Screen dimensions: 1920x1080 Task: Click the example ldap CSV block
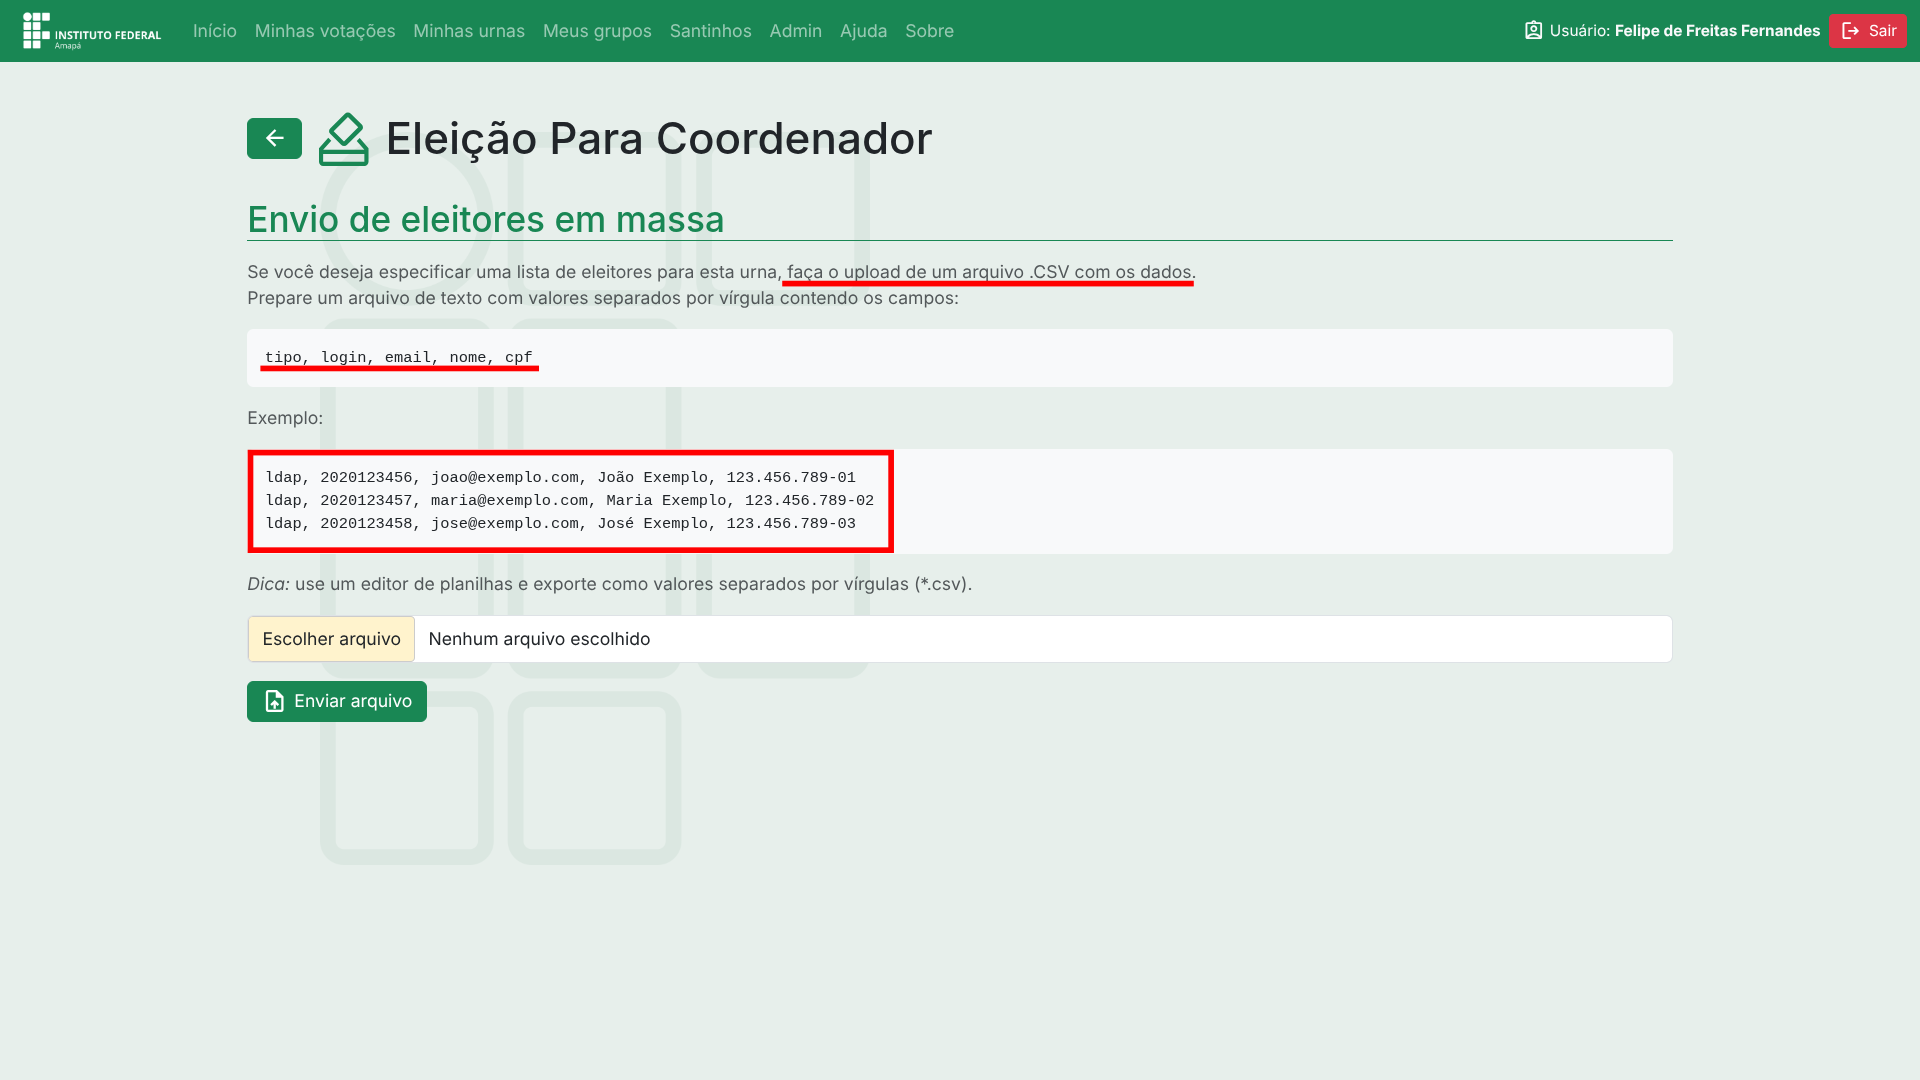[570, 501]
